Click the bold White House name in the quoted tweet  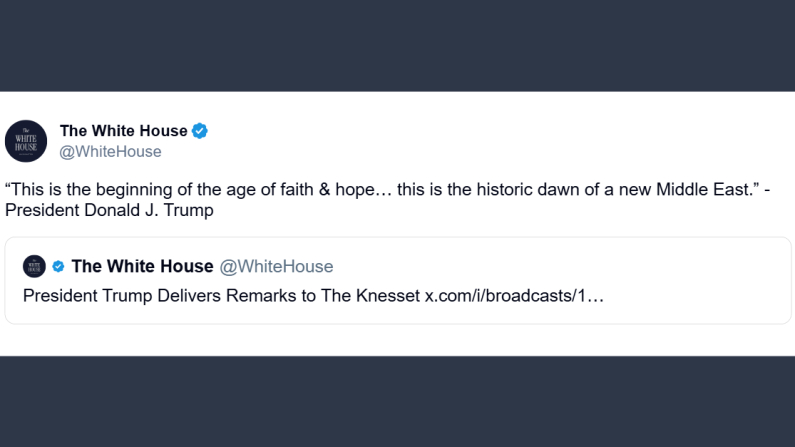click(142, 266)
